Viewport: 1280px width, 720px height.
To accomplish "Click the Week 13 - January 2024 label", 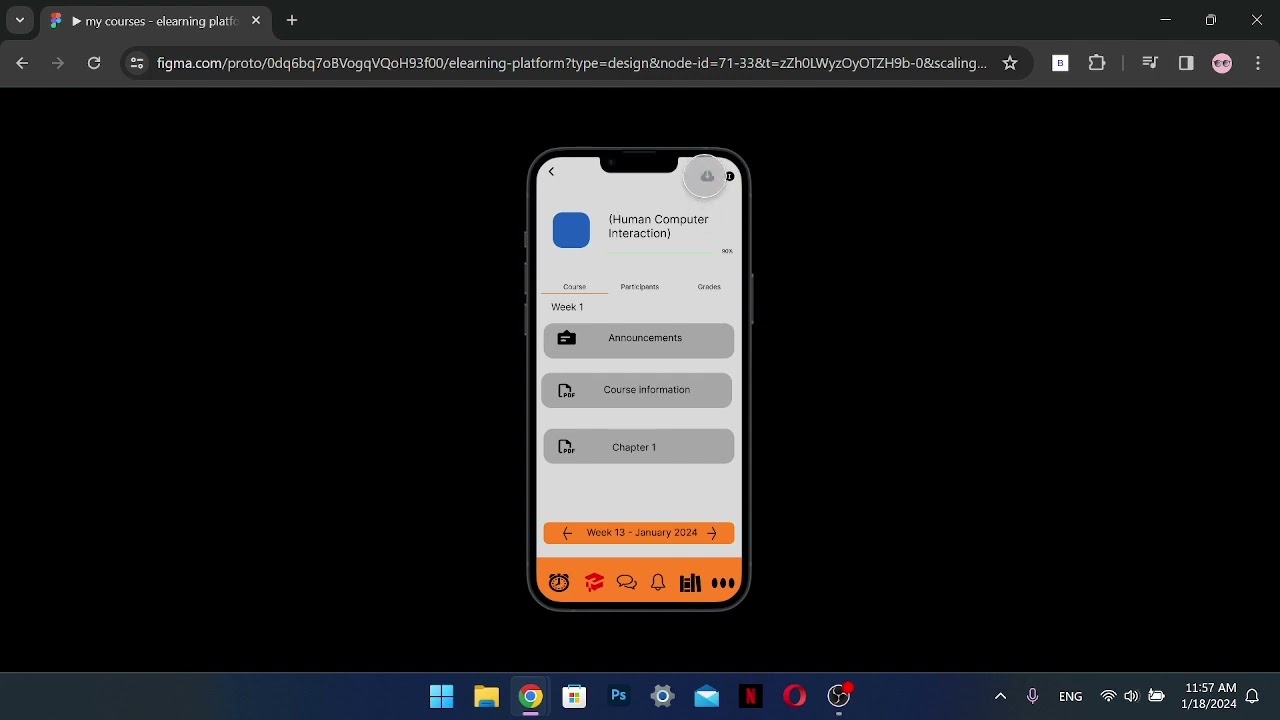I will (642, 533).
